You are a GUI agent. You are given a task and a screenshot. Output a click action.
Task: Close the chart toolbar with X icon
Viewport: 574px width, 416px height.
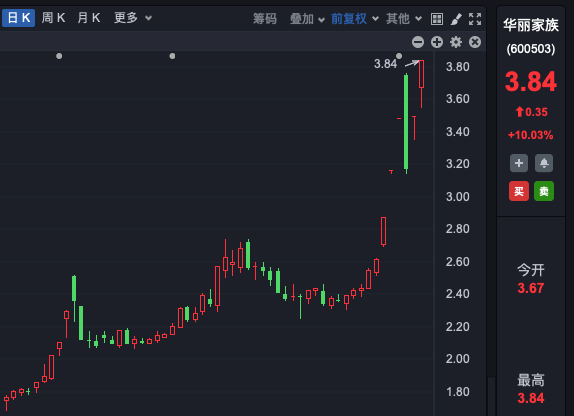click(475, 42)
